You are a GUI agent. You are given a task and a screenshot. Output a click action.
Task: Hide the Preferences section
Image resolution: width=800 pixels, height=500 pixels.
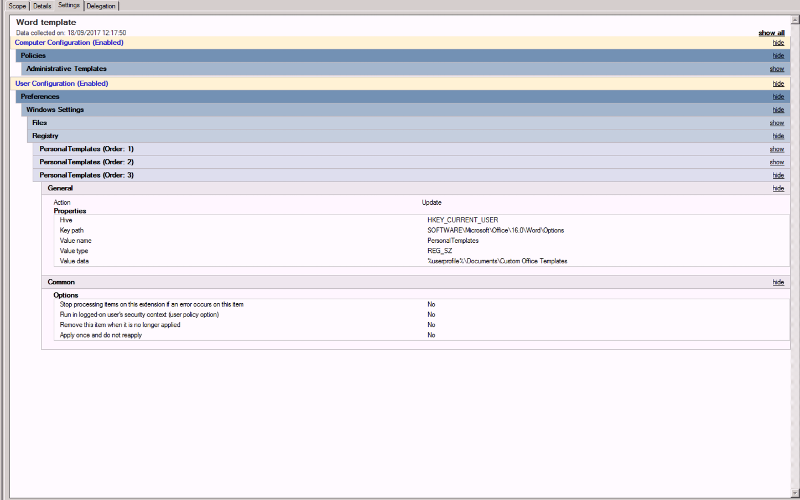point(778,97)
